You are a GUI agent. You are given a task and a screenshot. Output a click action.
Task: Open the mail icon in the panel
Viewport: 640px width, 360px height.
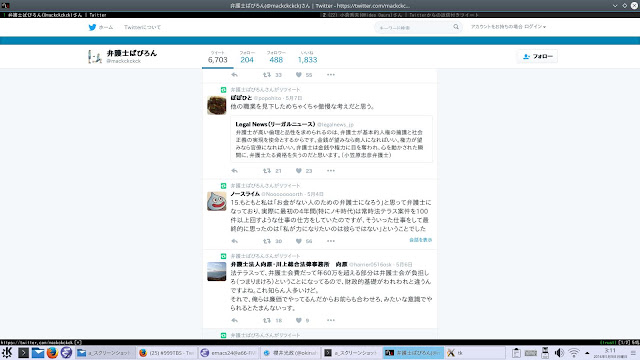[38, 353]
